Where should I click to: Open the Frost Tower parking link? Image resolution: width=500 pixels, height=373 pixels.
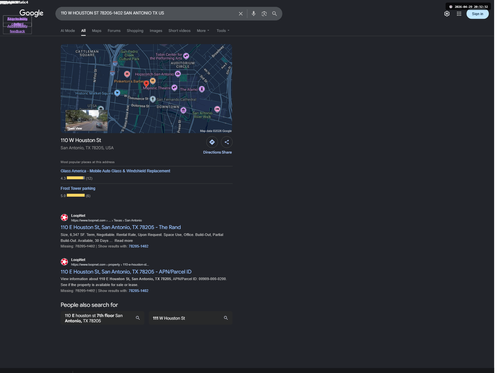click(x=78, y=188)
